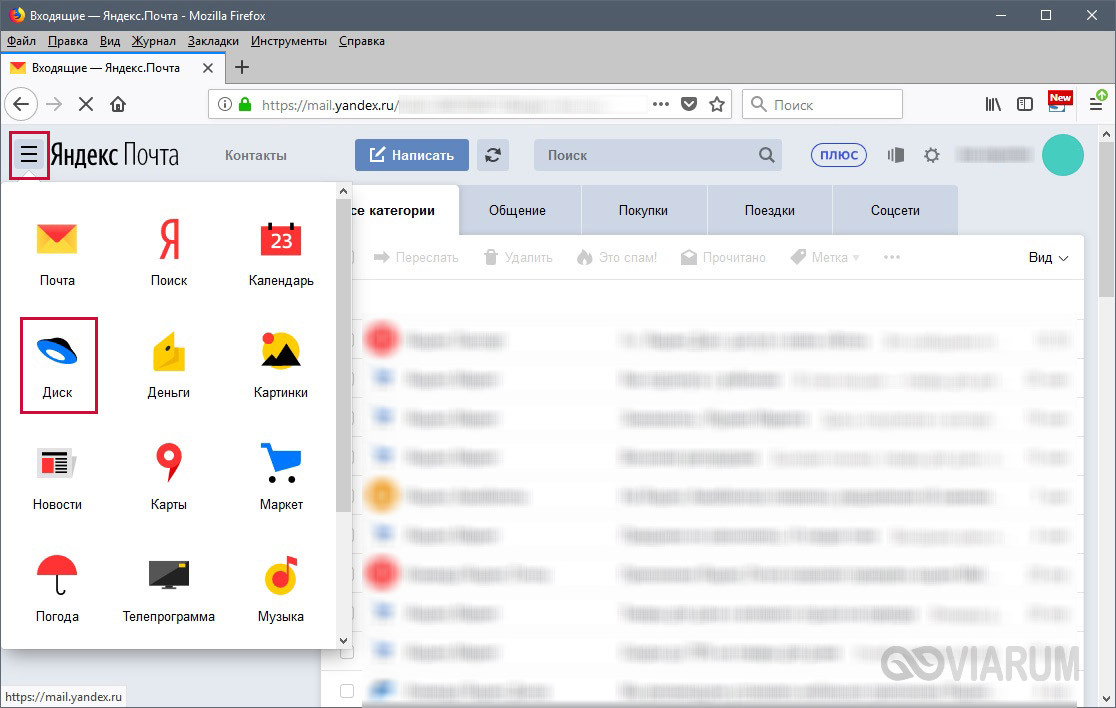Open the Закладки menu
The width and height of the screenshot is (1116, 708).
213,41
